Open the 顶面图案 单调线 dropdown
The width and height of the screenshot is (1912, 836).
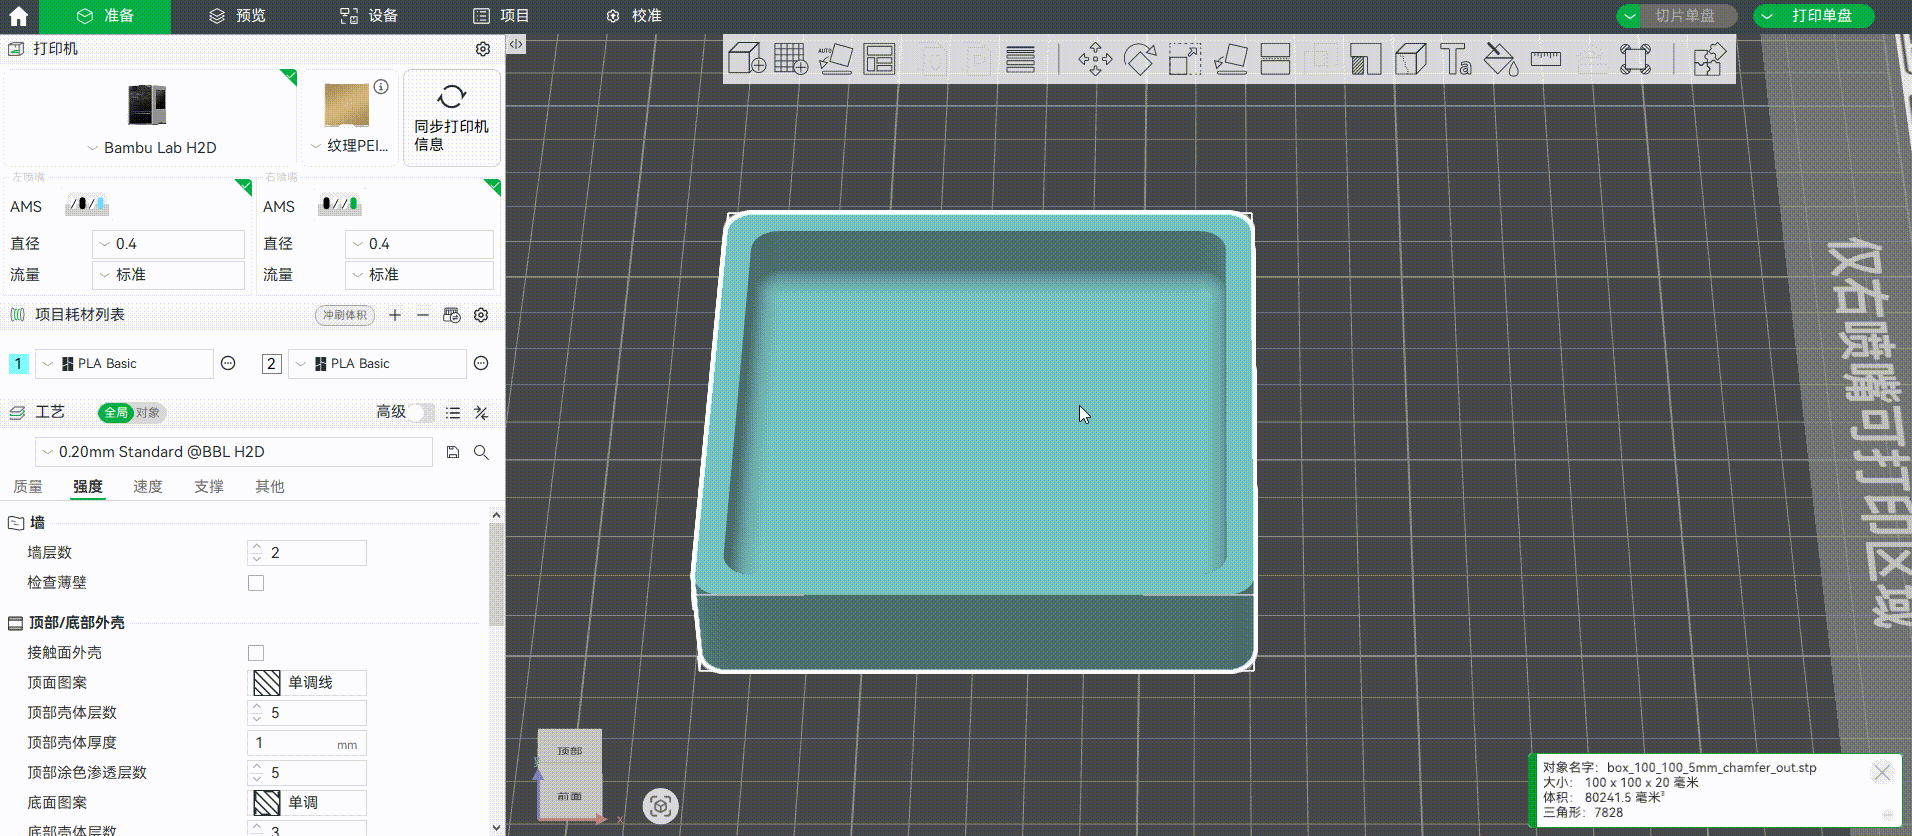click(307, 683)
